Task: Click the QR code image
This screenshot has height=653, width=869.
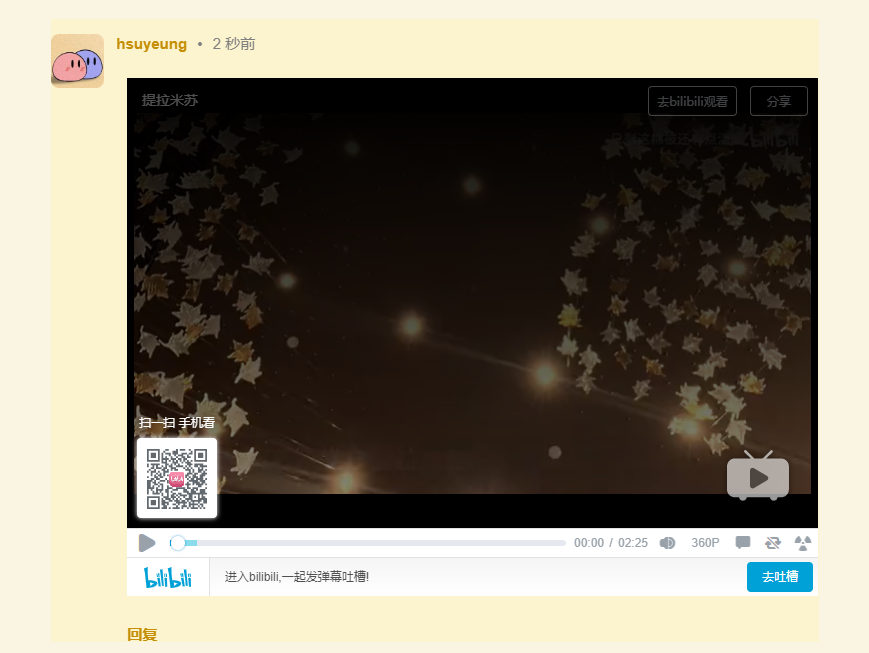Action: tap(177, 478)
